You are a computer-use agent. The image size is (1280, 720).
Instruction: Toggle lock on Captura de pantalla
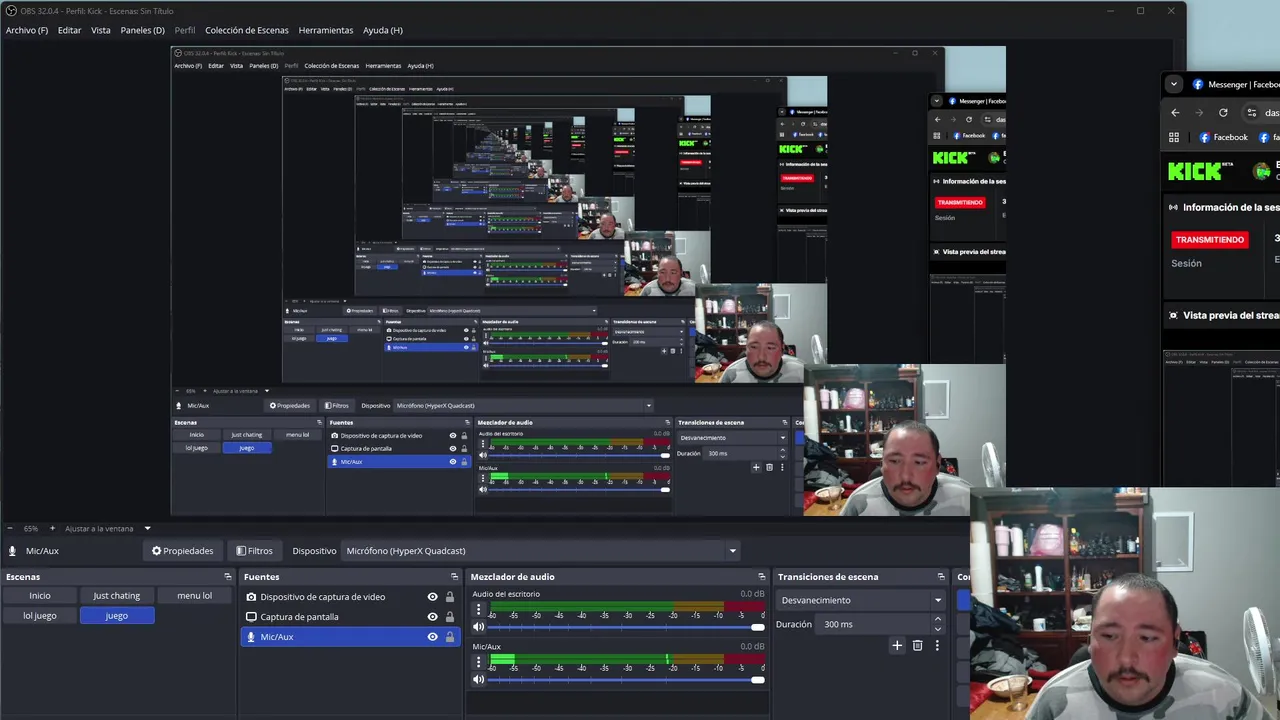click(450, 617)
